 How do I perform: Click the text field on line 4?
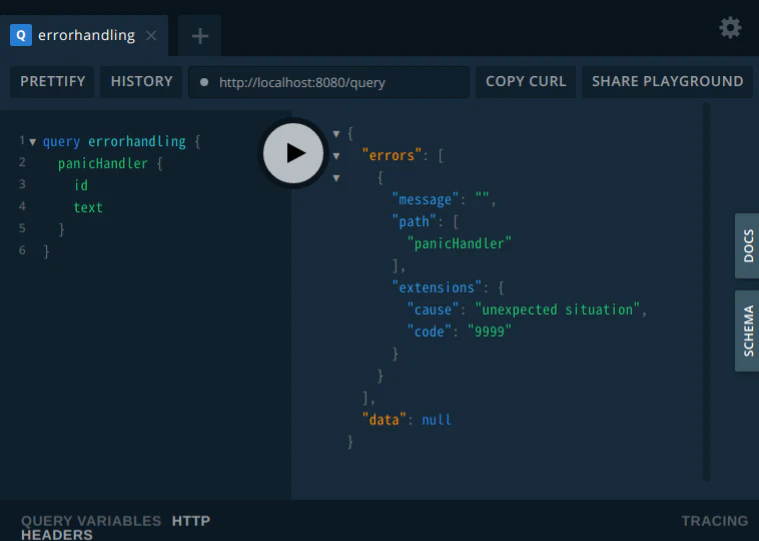88,208
